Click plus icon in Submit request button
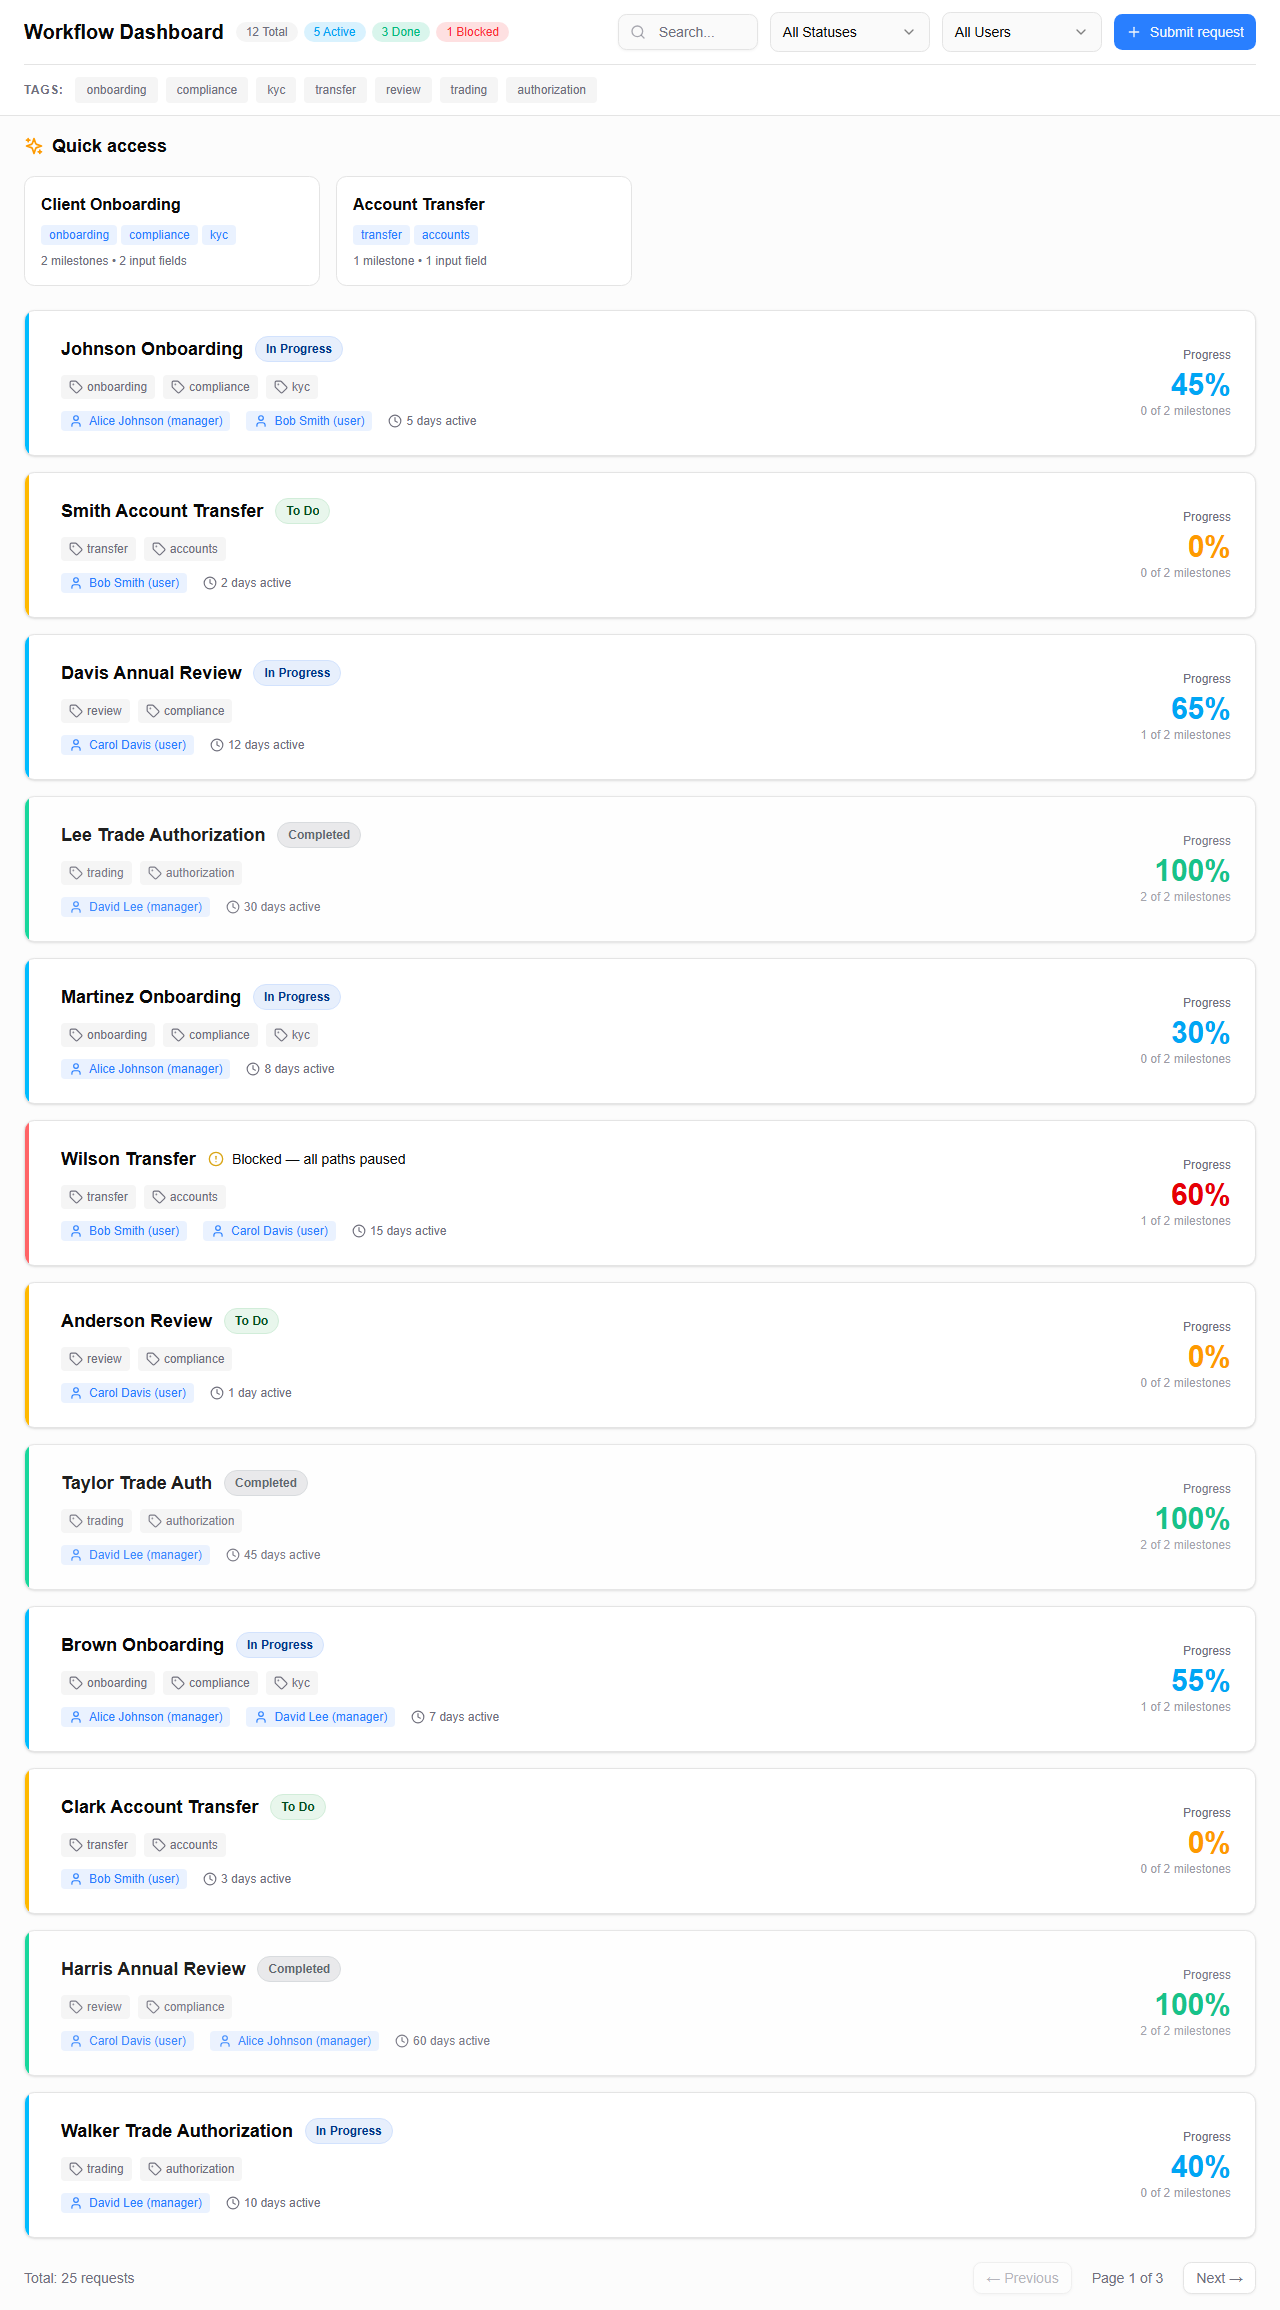Image resolution: width=1280 pixels, height=2310 pixels. click(1134, 32)
